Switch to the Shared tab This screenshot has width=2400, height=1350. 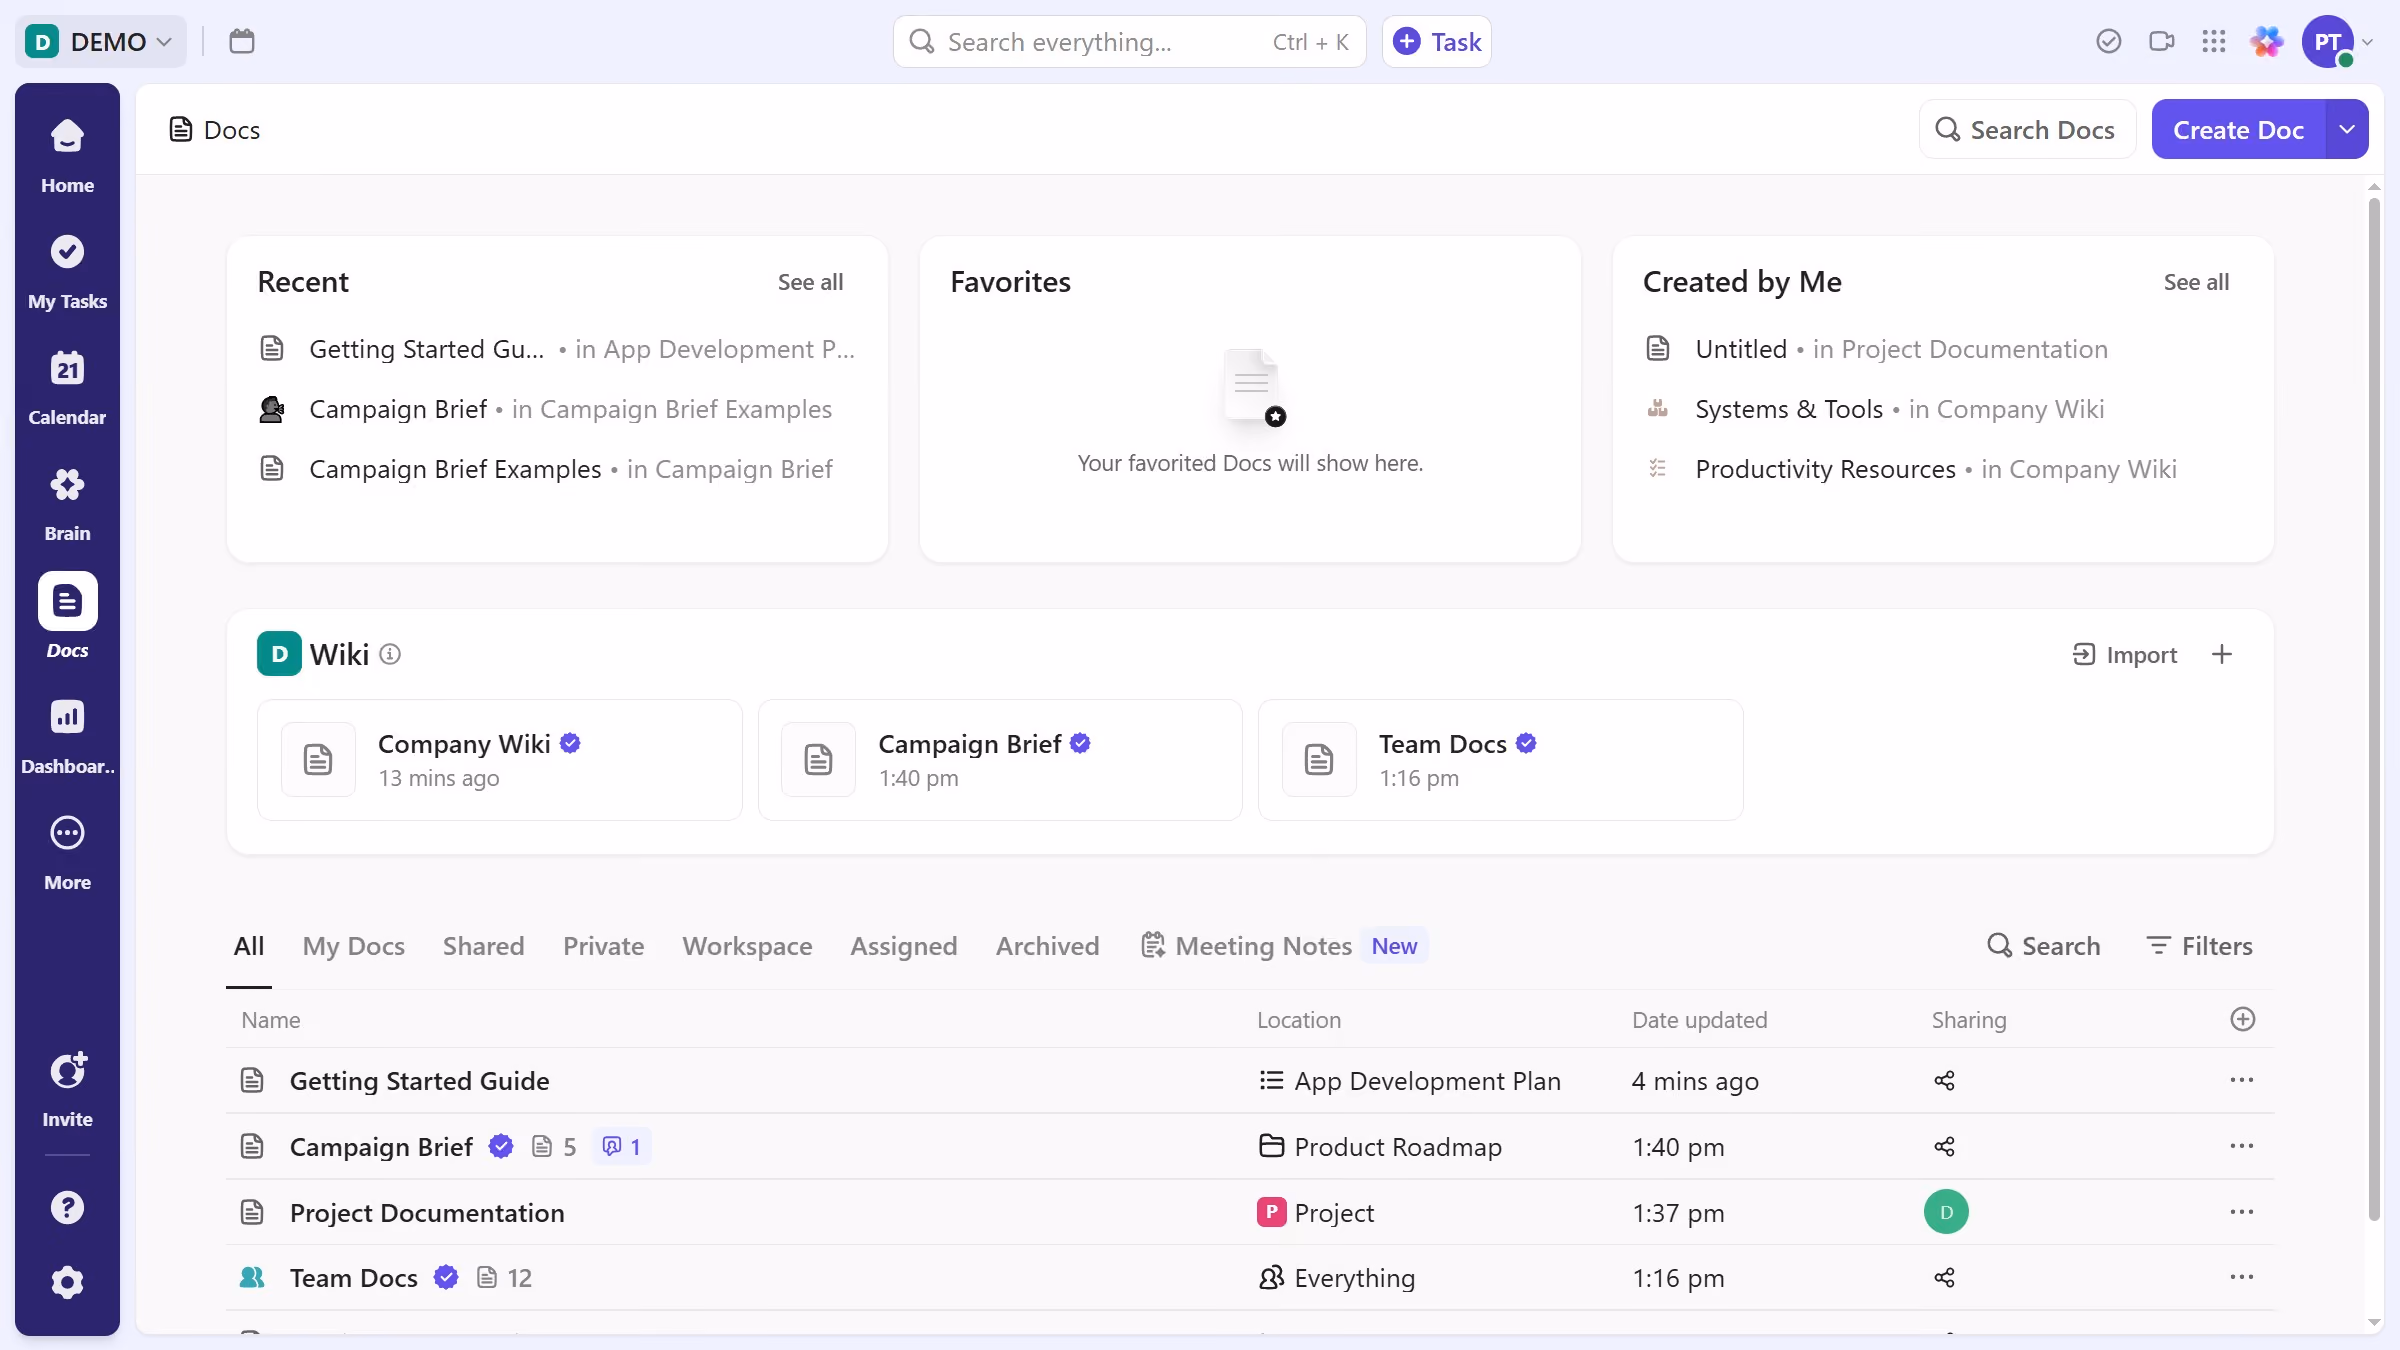coord(484,946)
